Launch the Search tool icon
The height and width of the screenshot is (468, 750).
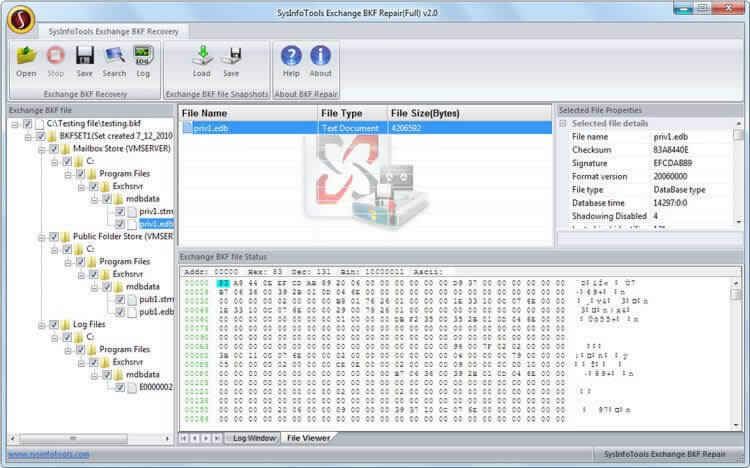pyautogui.click(x=114, y=61)
